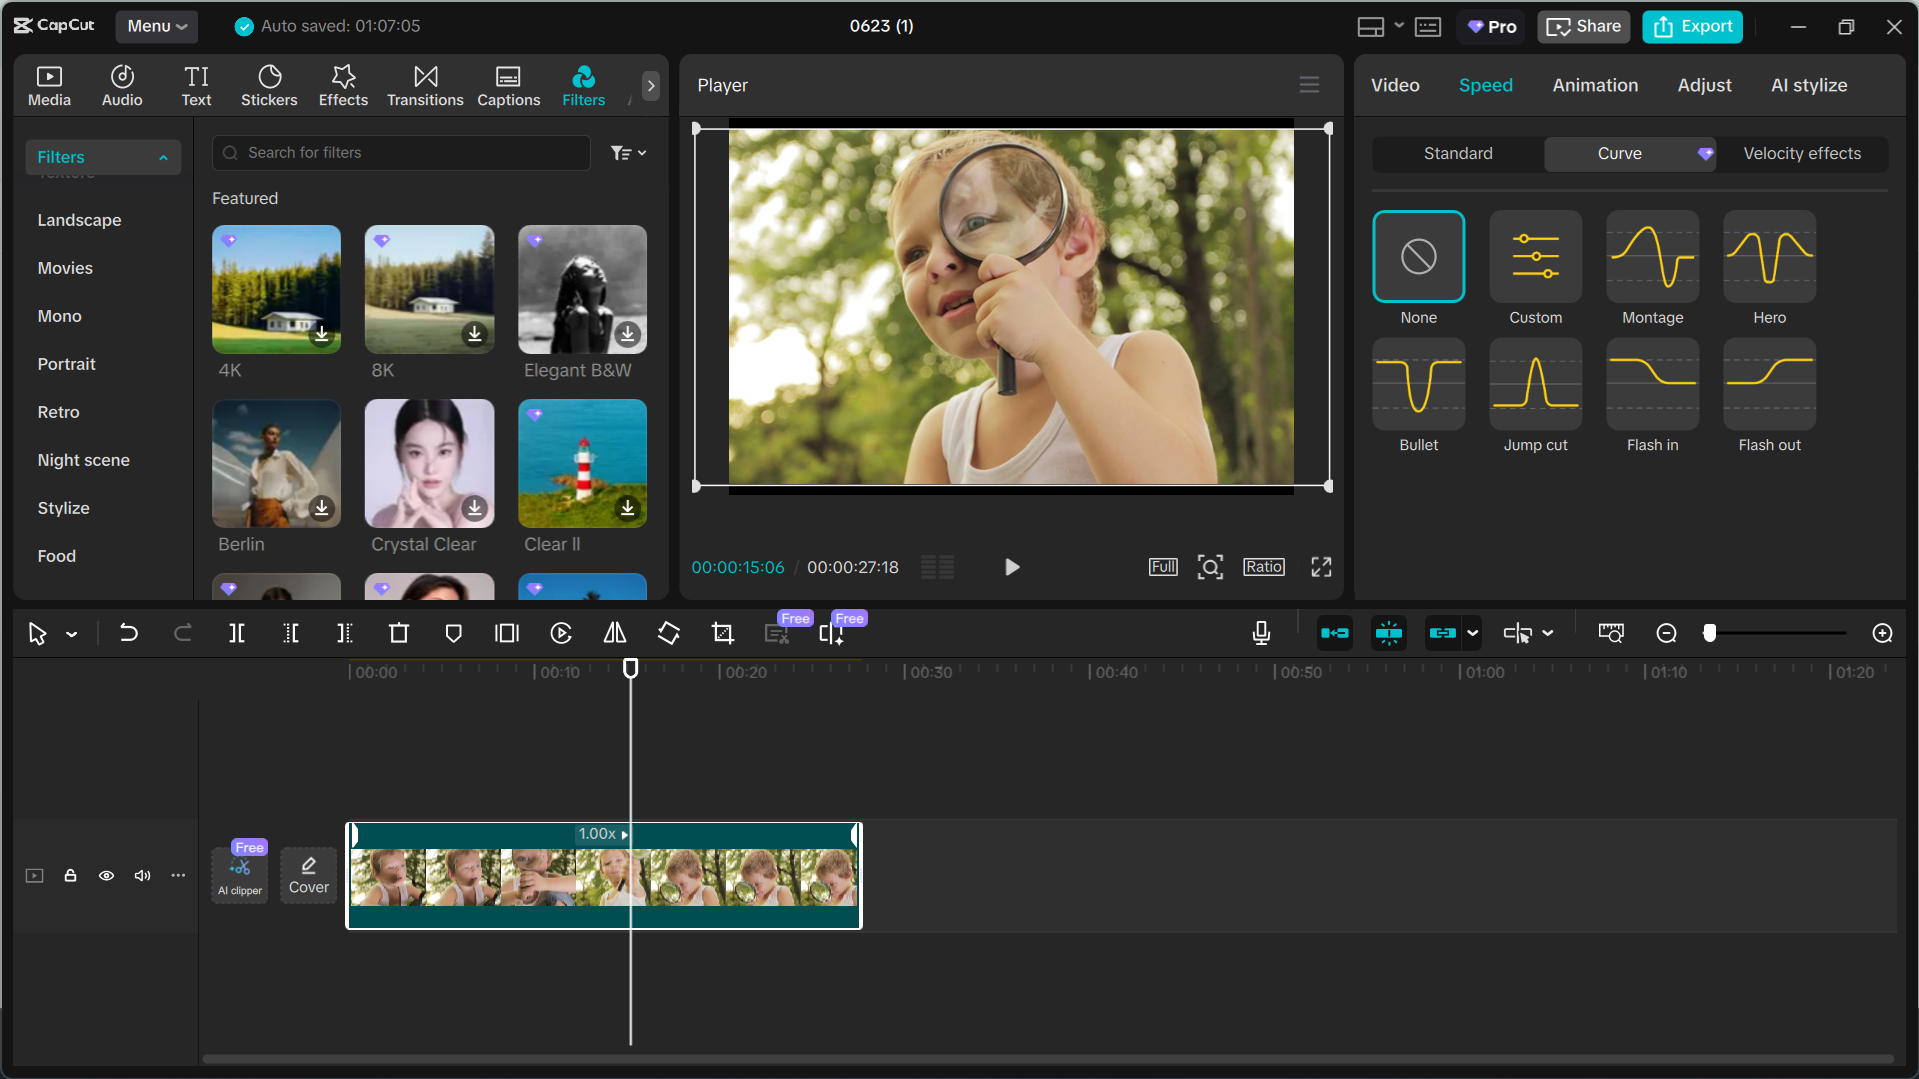Select the split tool in the toolbar
Image resolution: width=1919 pixels, height=1079 pixels.
click(x=237, y=633)
